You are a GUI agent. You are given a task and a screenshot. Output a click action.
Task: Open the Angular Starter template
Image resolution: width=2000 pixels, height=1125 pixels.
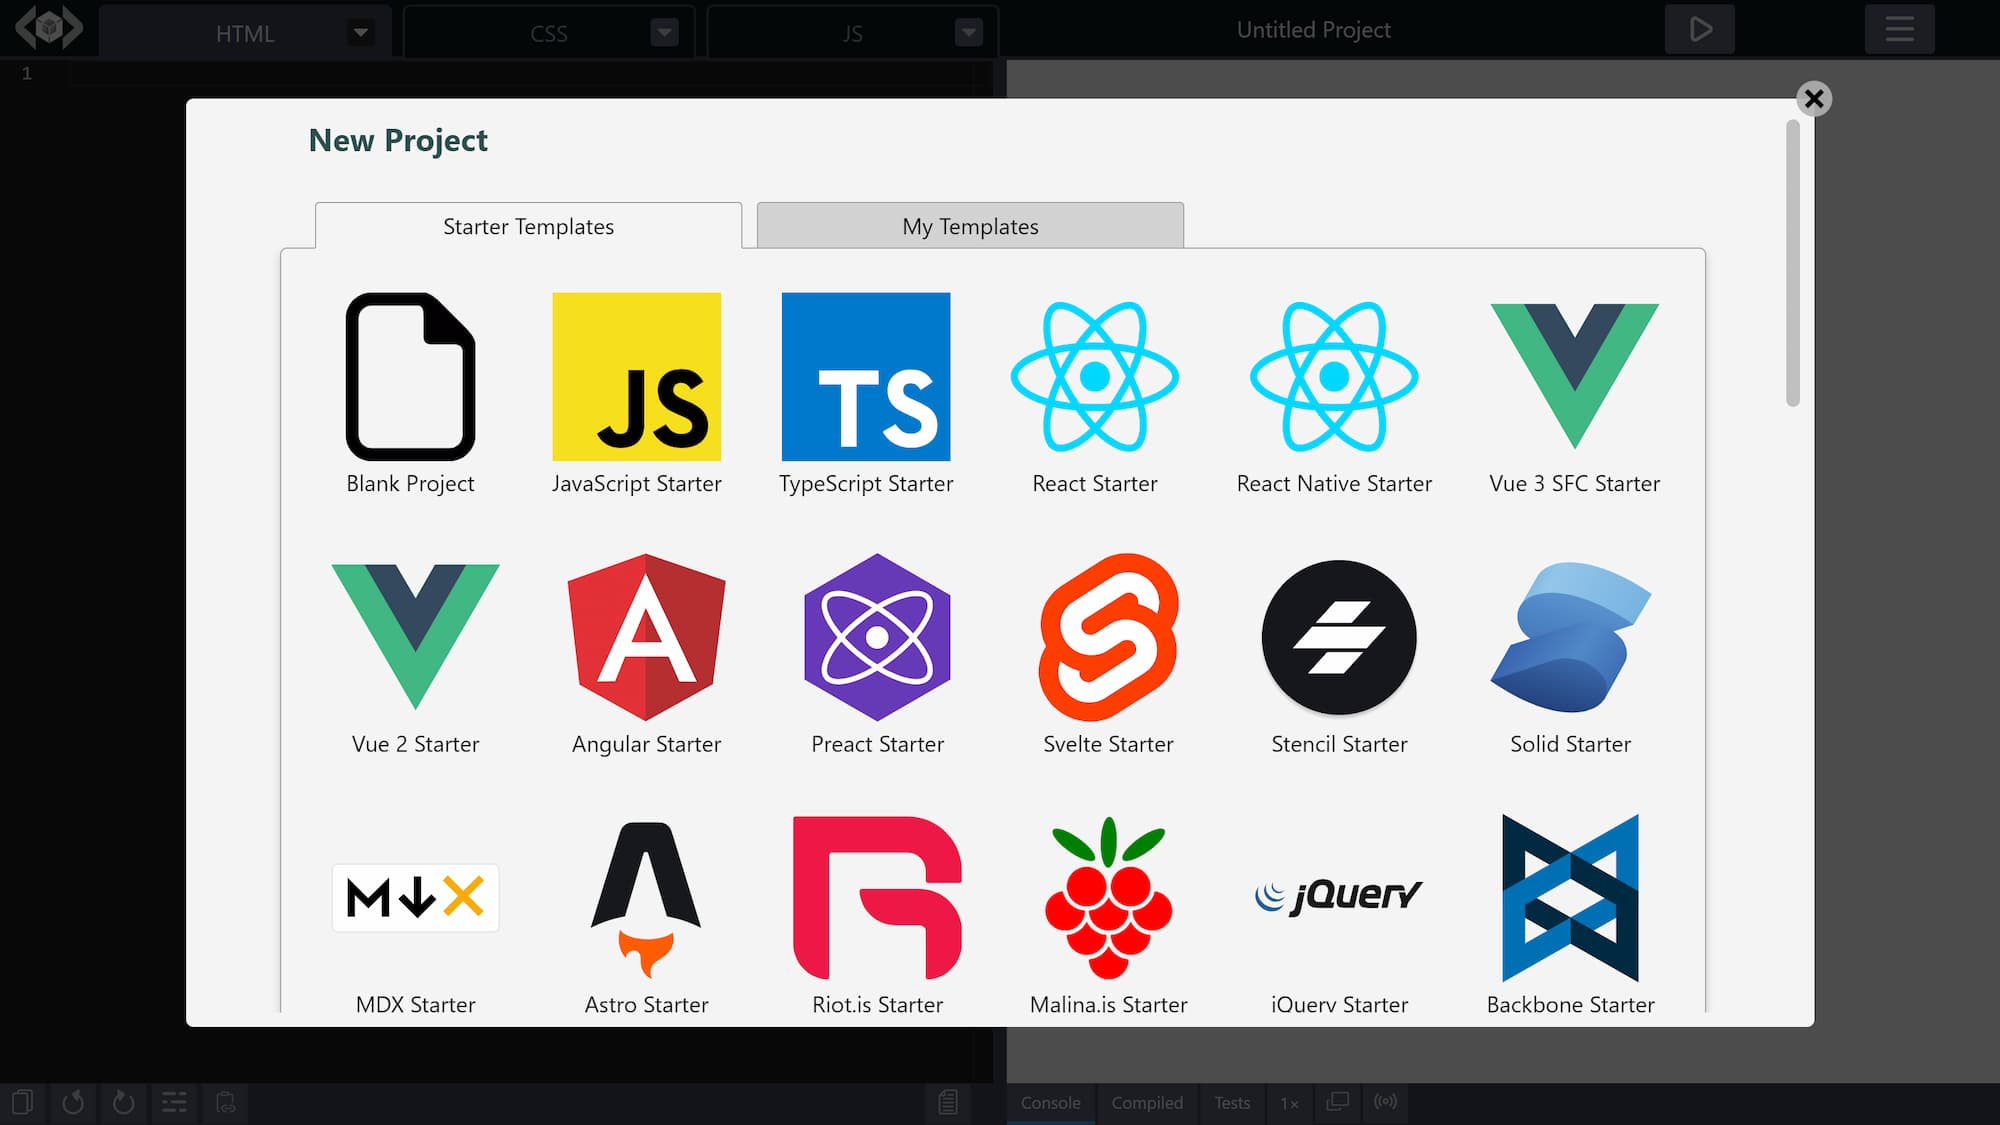click(646, 637)
